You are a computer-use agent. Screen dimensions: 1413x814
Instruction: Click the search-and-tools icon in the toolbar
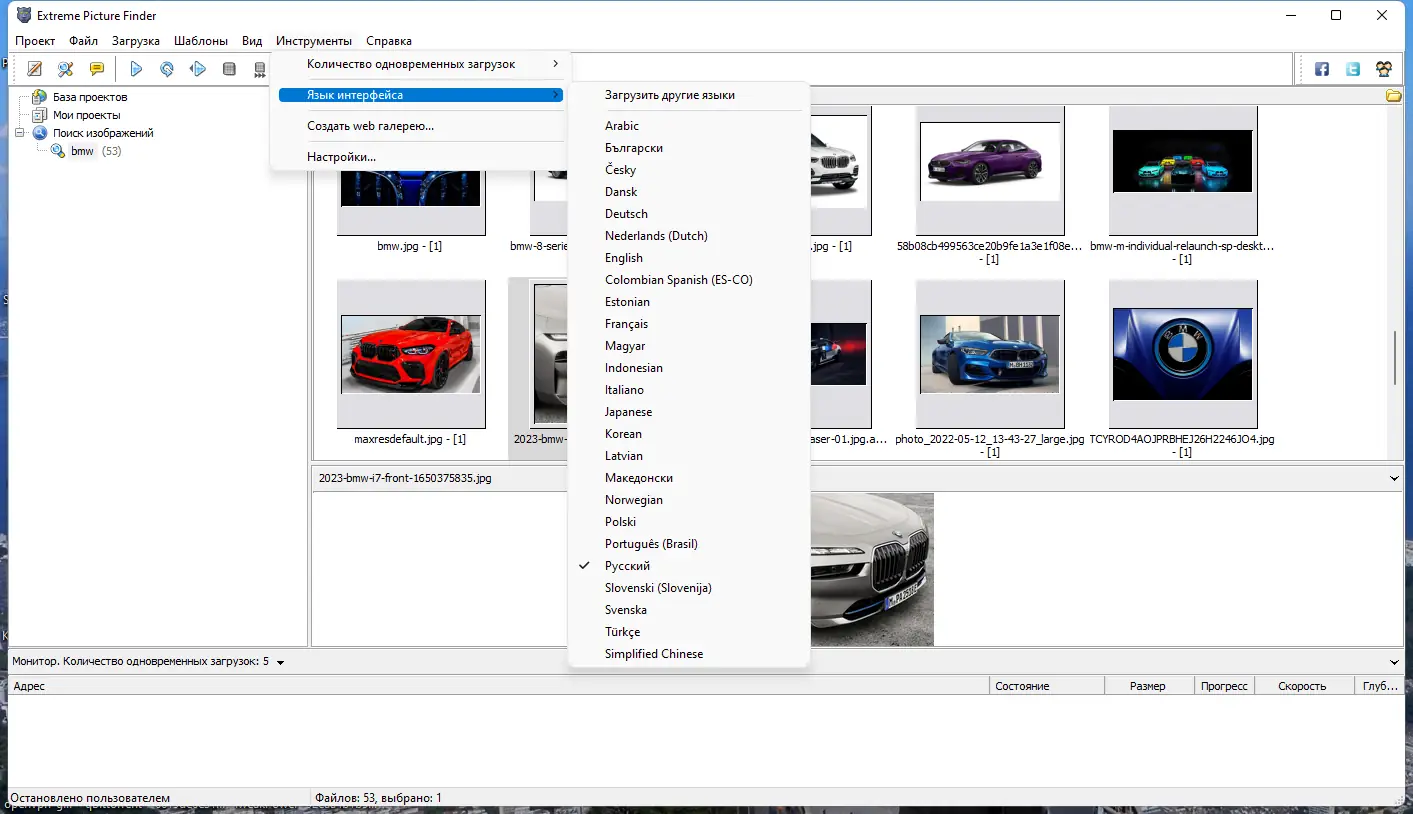[x=65, y=69]
